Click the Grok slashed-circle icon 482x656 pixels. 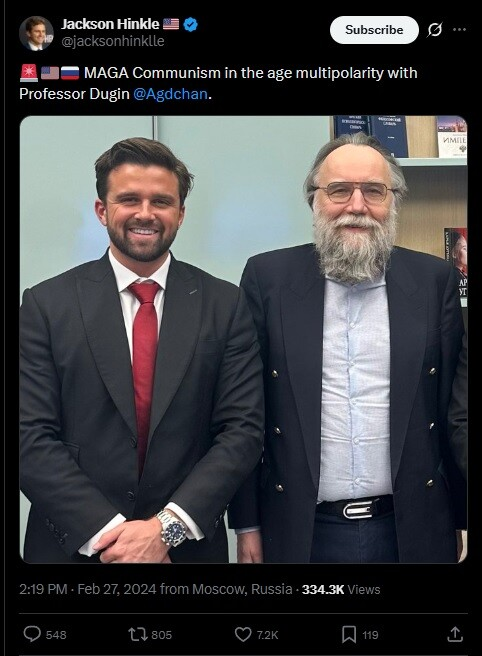(x=435, y=30)
